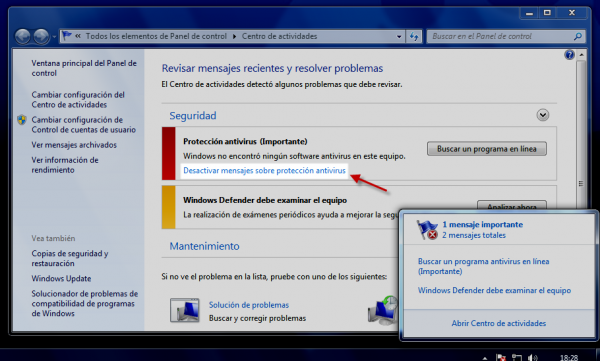Open recent pages dropdown next to forward arrow

[54, 37]
